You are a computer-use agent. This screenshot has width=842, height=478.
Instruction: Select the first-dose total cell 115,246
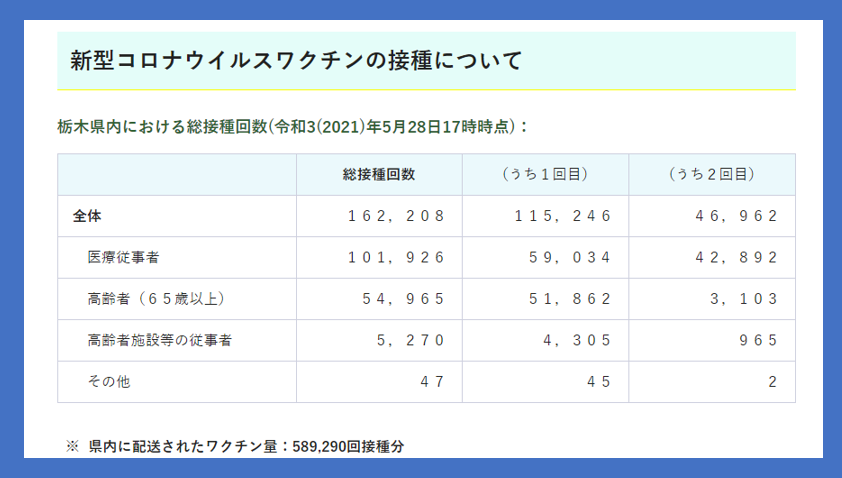pyautogui.click(x=563, y=215)
